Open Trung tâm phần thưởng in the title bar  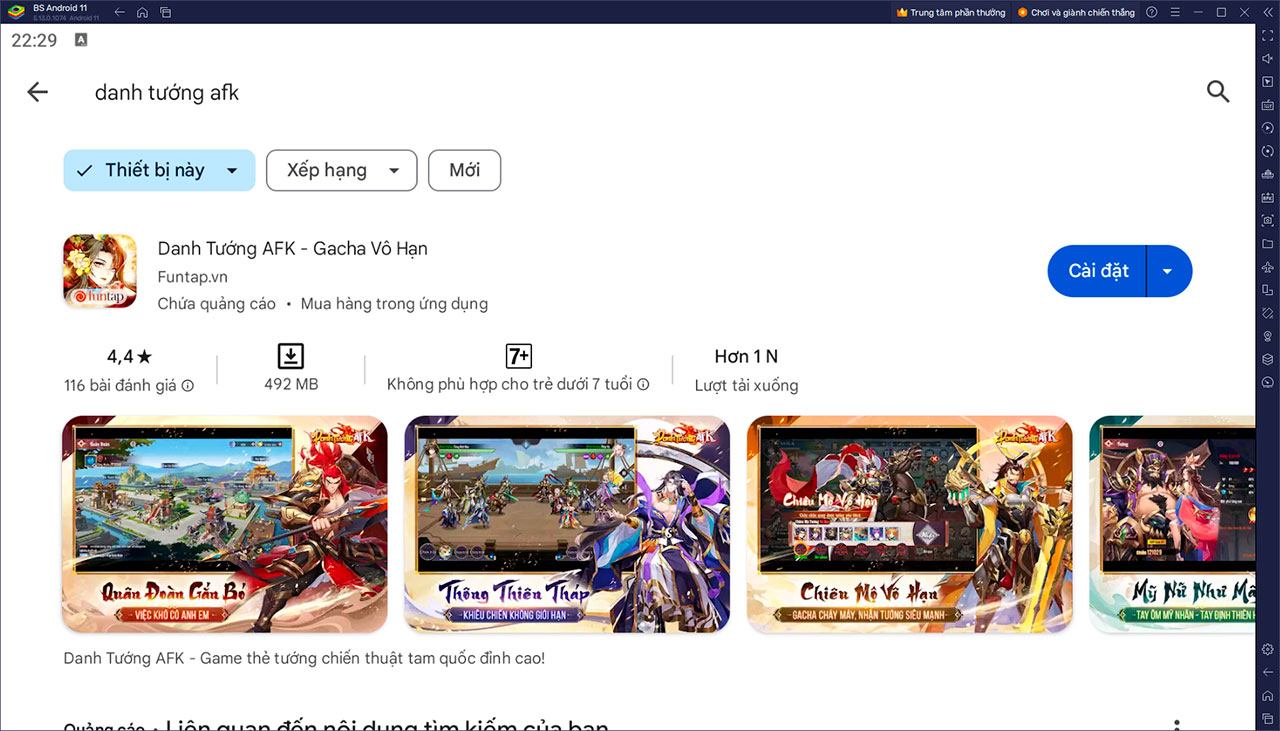[951, 12]
